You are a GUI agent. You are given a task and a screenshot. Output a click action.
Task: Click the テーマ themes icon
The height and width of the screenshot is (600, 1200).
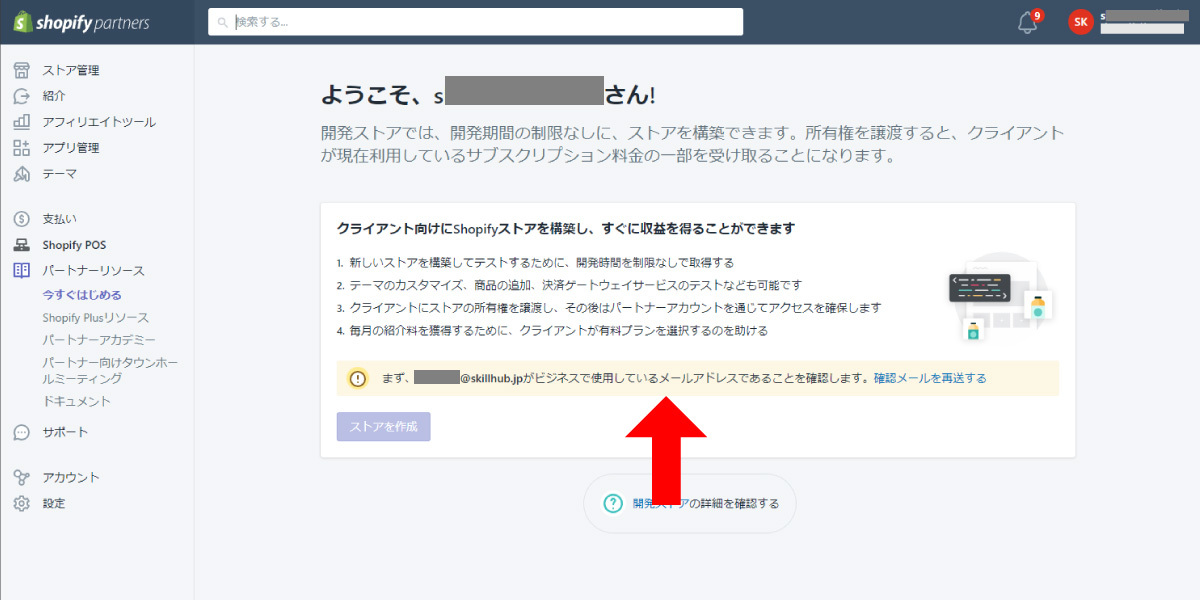[x=22, y=174]
